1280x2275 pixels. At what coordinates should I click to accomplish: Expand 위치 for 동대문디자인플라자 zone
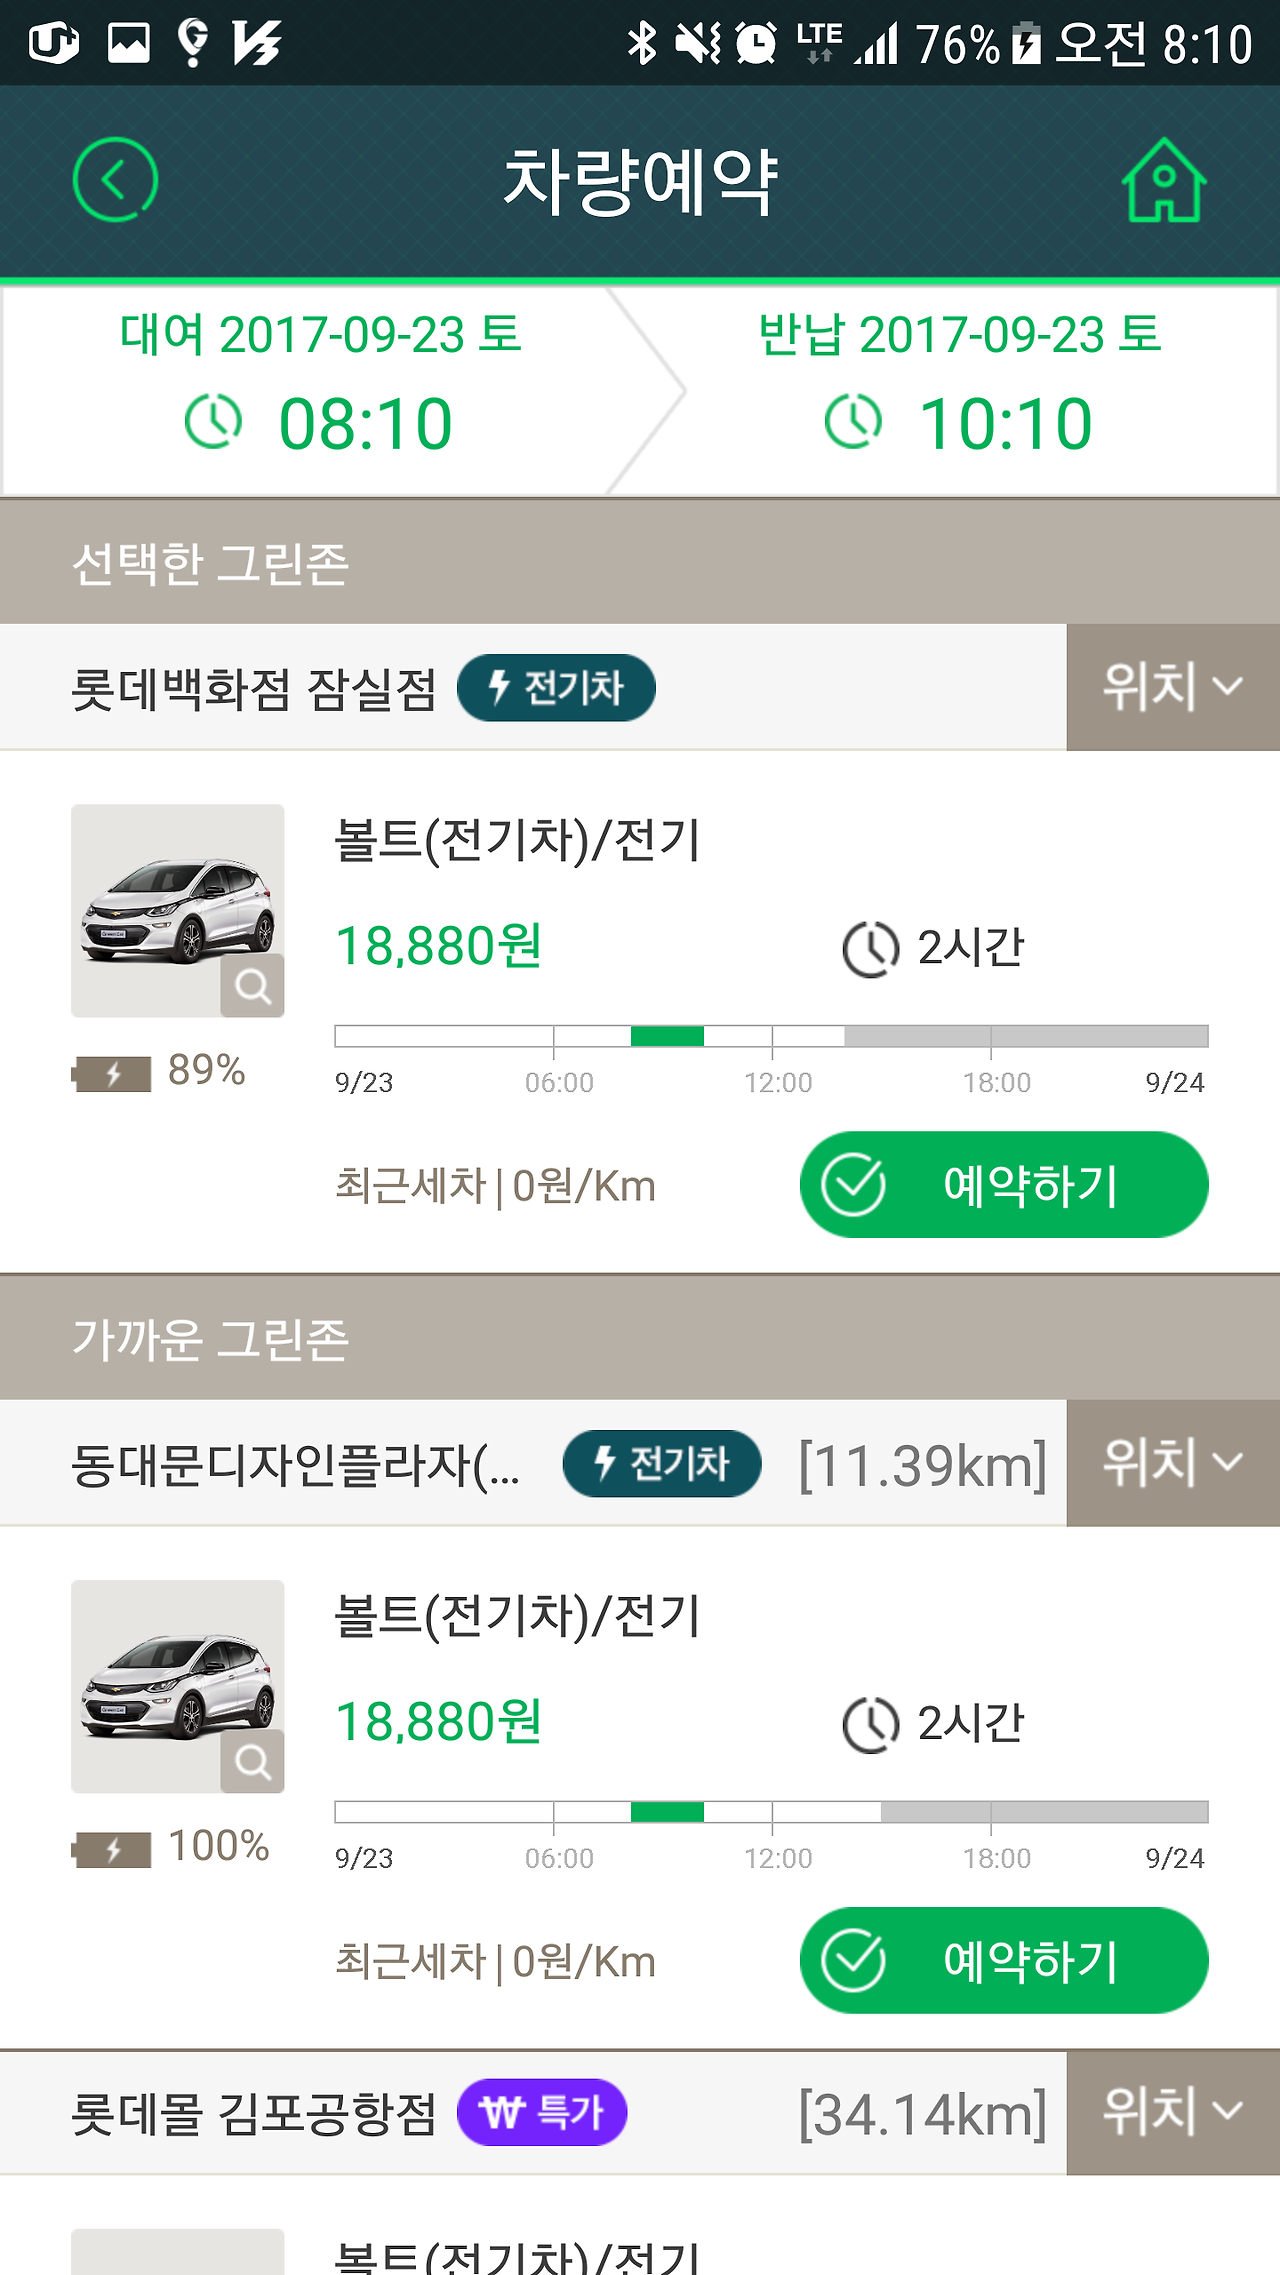point(1172,1463)
